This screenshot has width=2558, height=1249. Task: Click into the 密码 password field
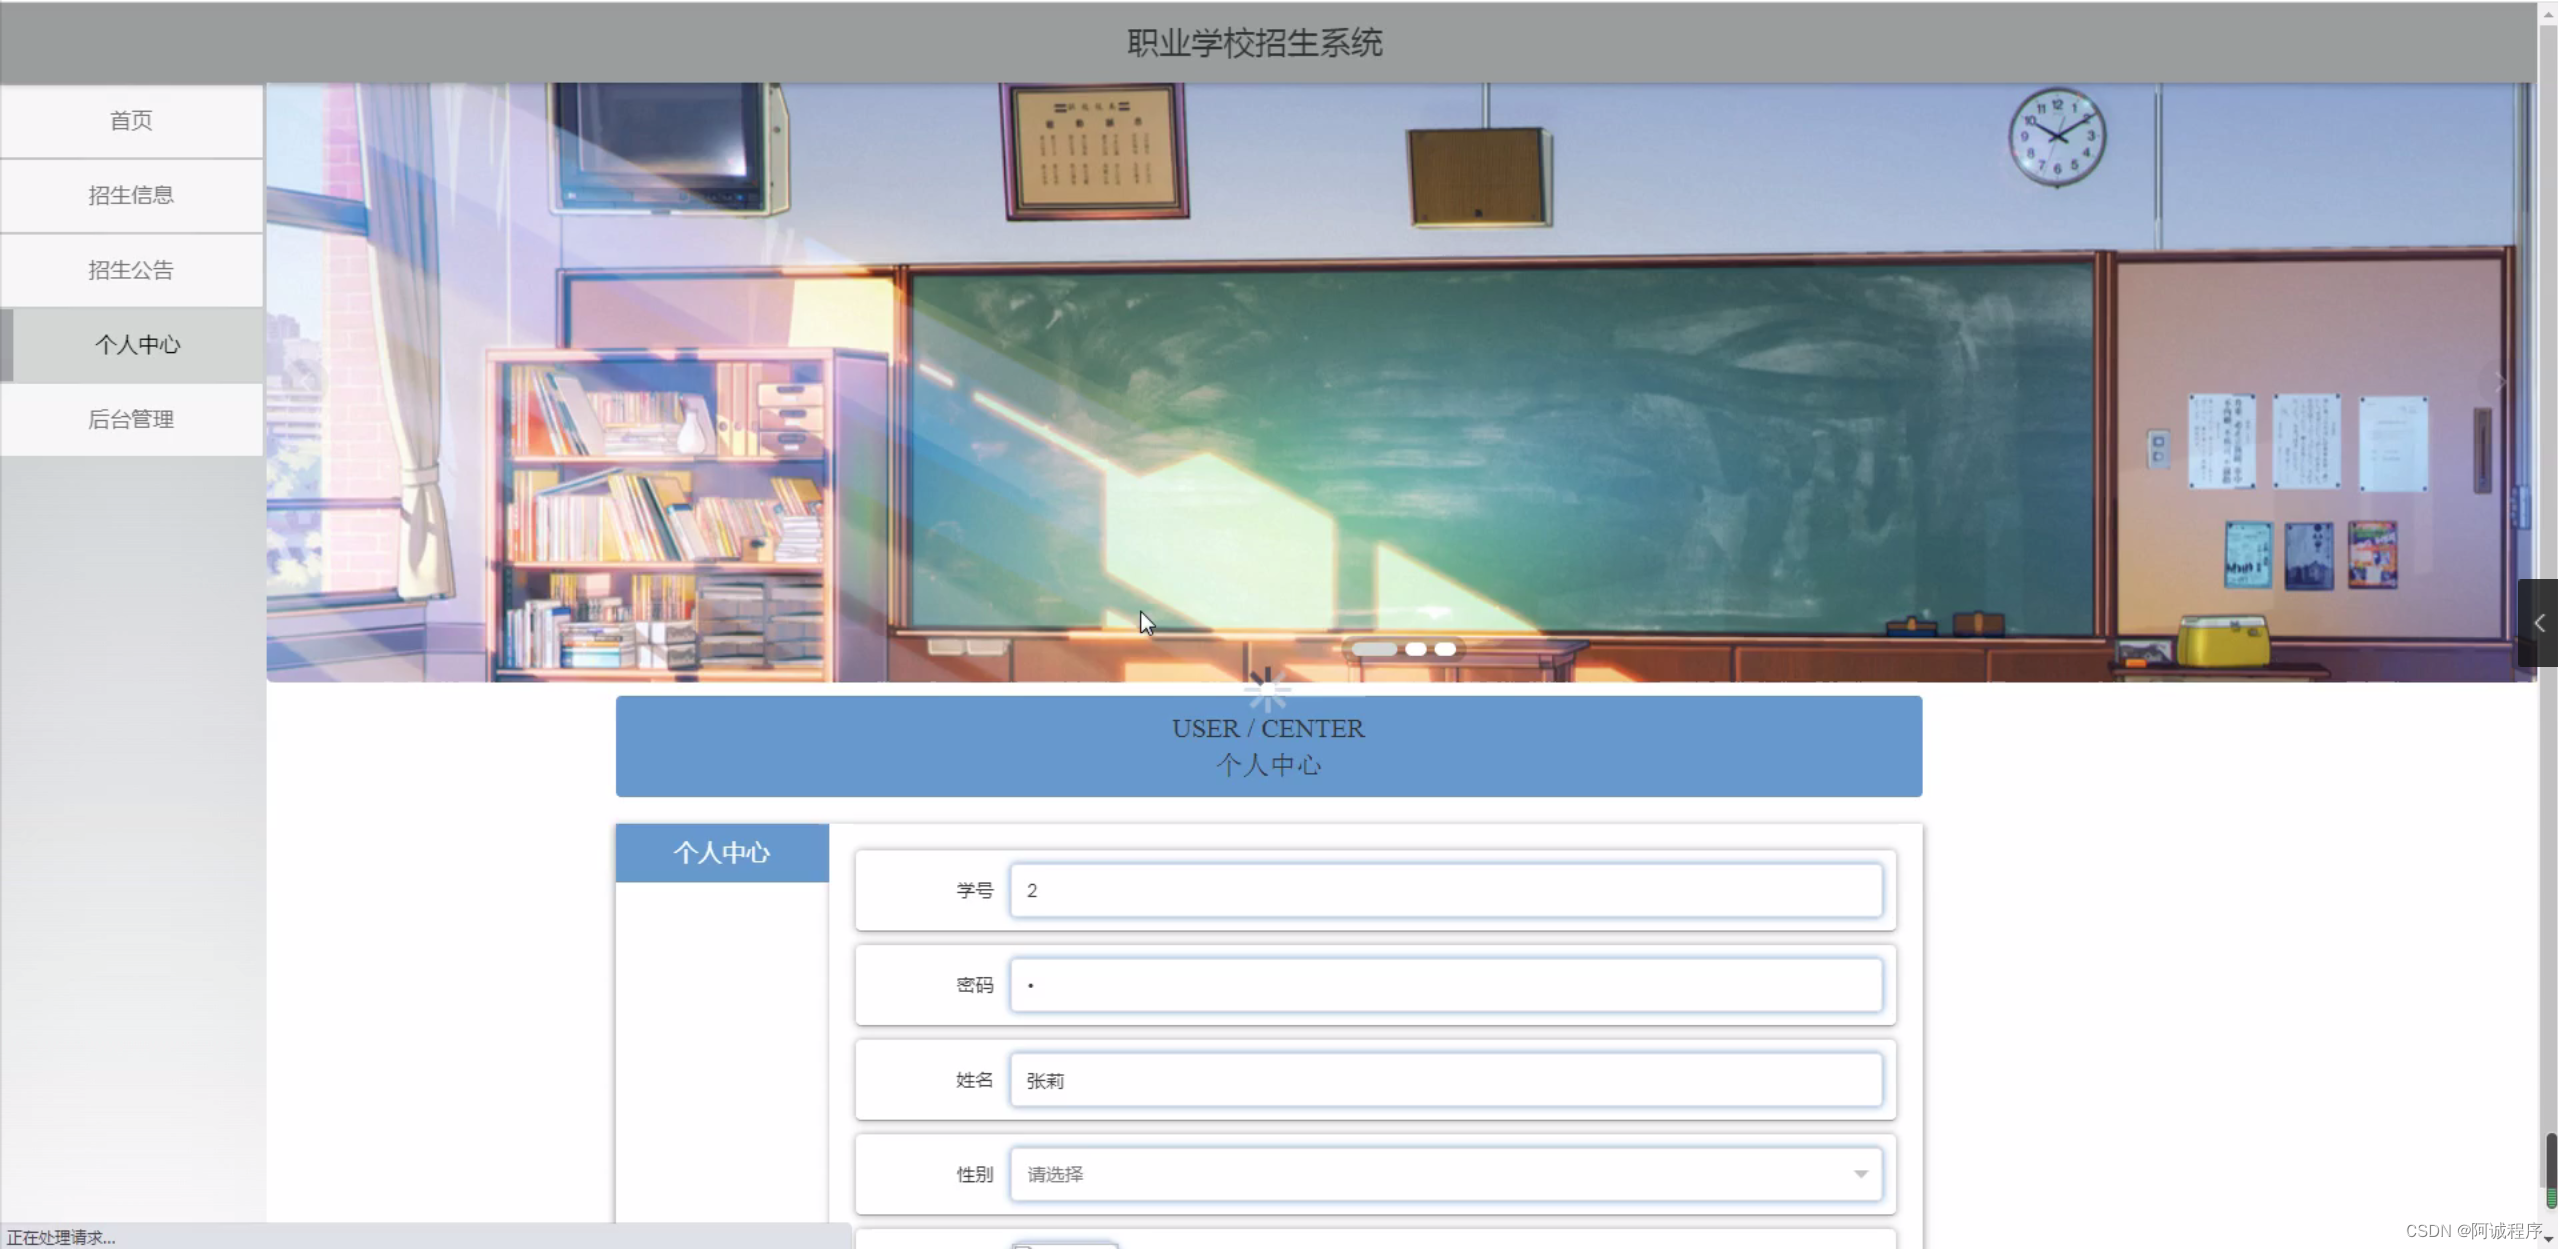1445,985
